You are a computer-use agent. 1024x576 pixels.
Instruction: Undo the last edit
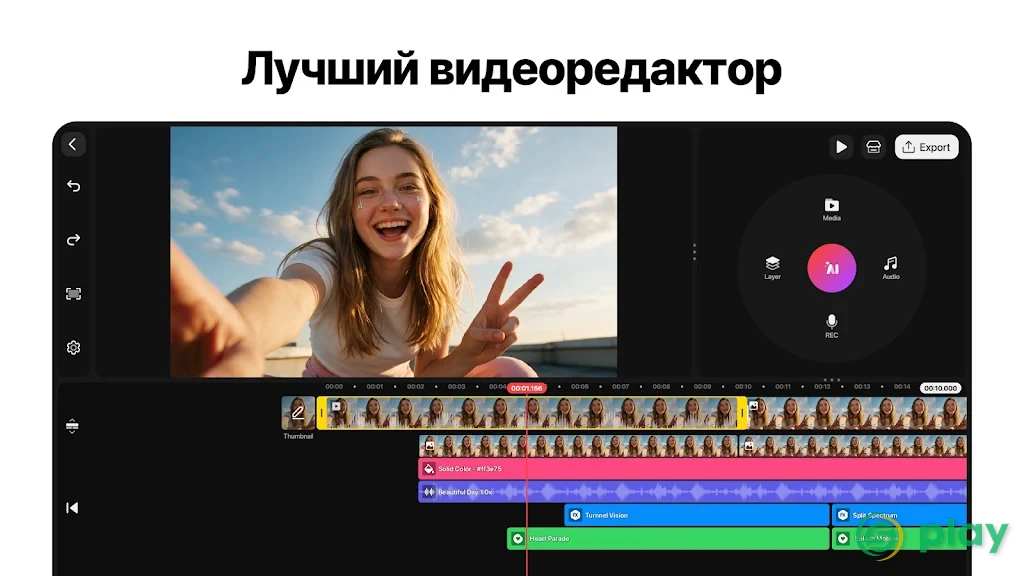(73, 186)
